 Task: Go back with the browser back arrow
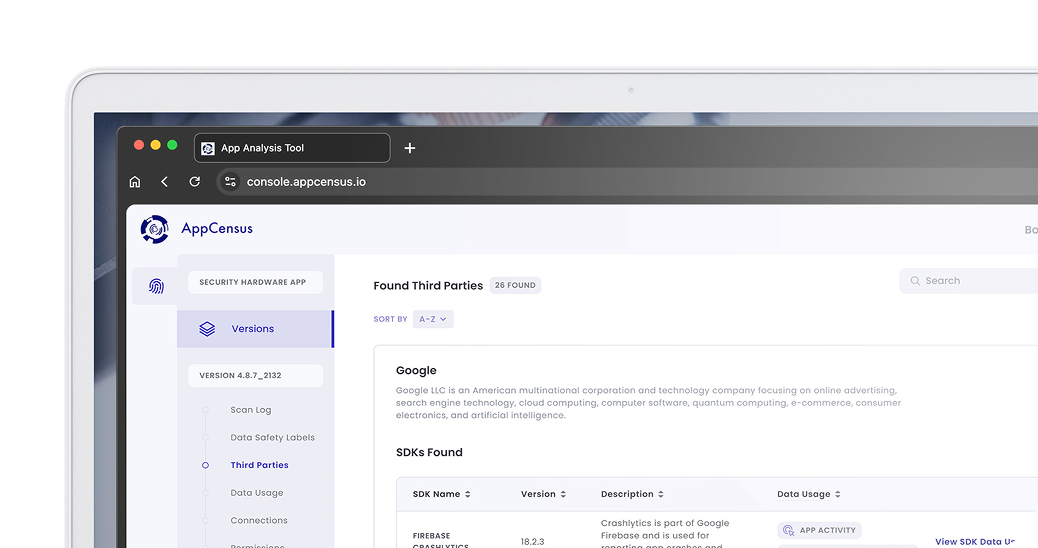click(164, 181)
